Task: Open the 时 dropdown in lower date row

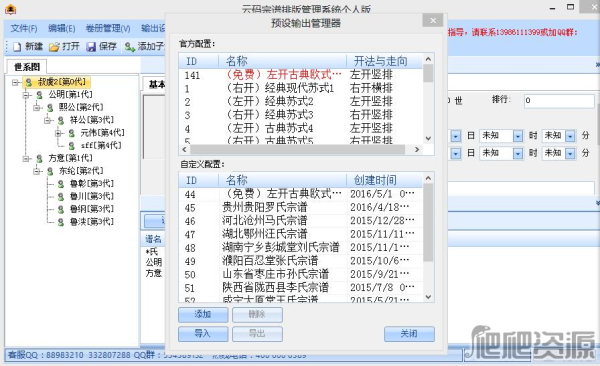Action: [x=518, y=154]
